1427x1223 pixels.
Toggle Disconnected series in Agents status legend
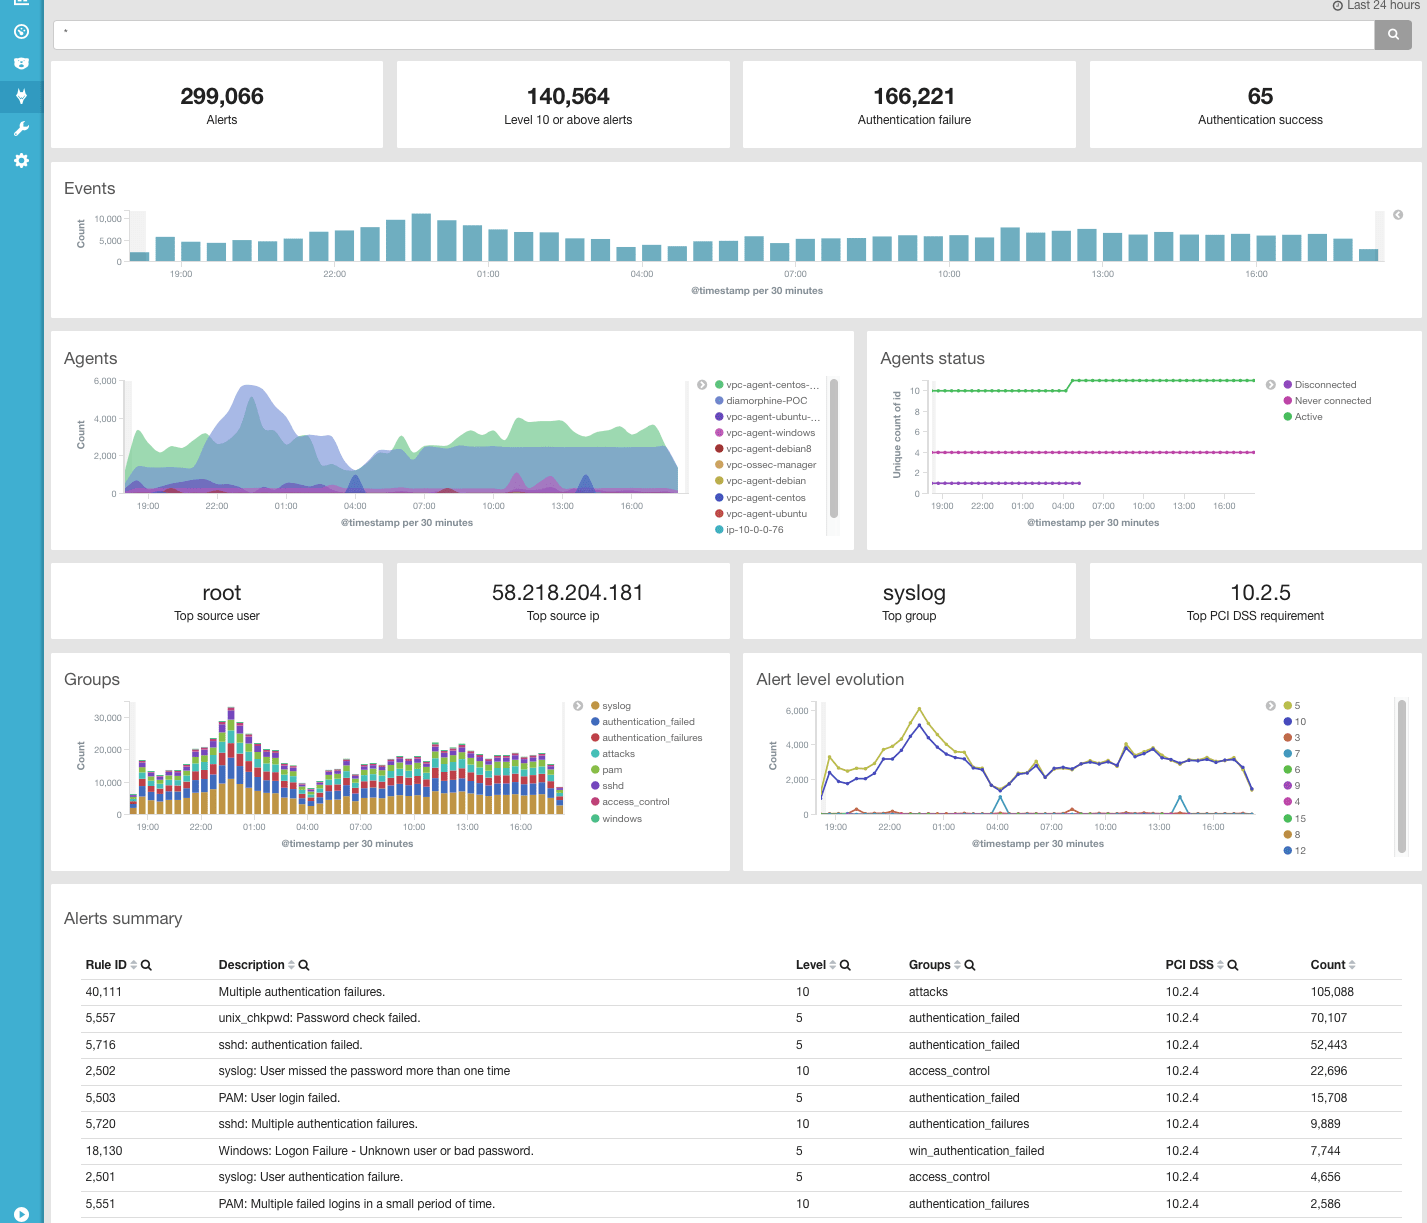[x=1320, y=385]
